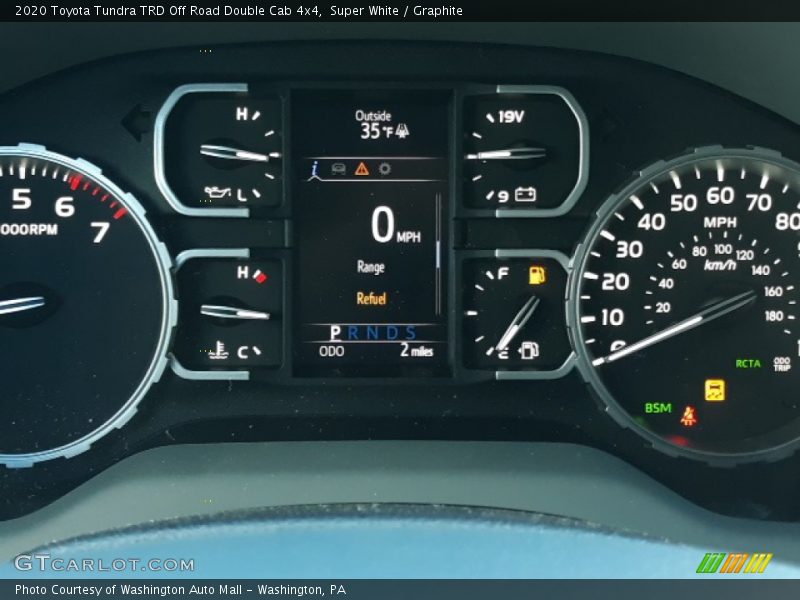Click the oil pressure oil-can icon
Image resolution: width=800 pixels, height=600 pixels.
pos(217,193)
